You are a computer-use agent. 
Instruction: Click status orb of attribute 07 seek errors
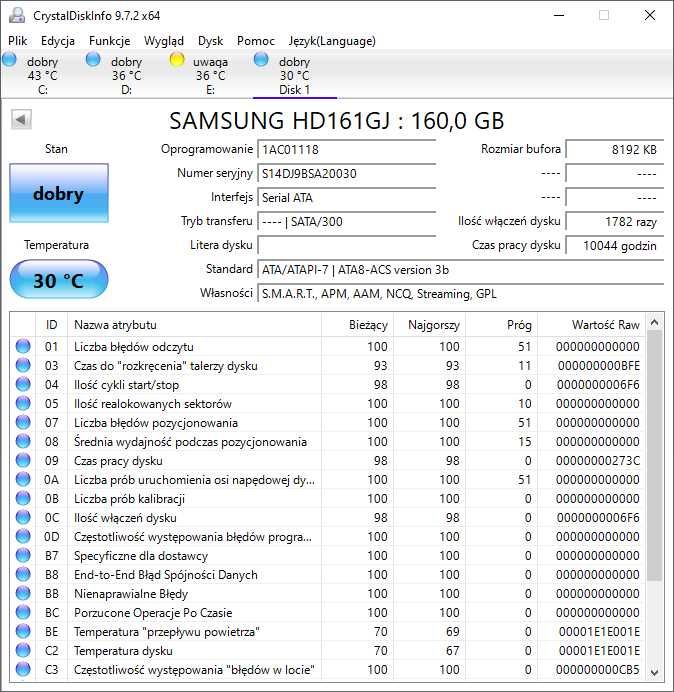pos(23,422)
